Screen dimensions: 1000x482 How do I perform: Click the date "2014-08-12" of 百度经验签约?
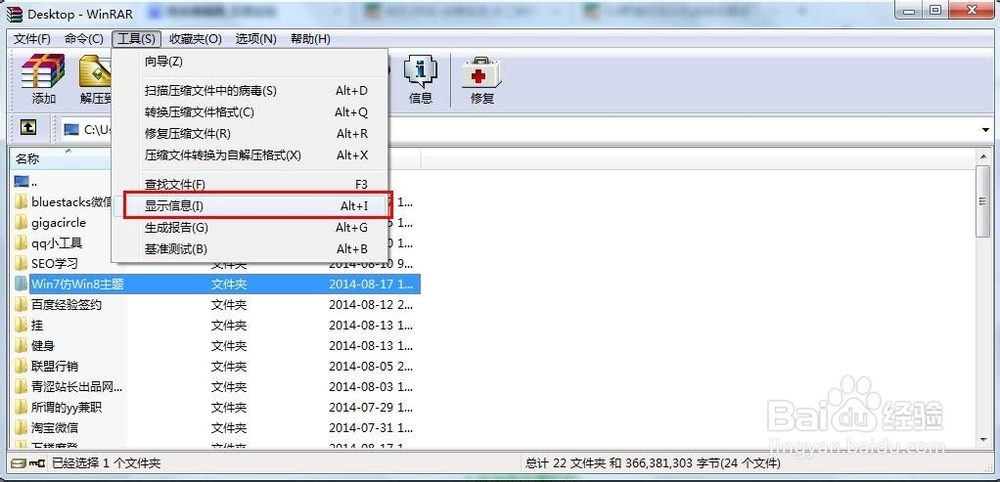coord(361,305)
